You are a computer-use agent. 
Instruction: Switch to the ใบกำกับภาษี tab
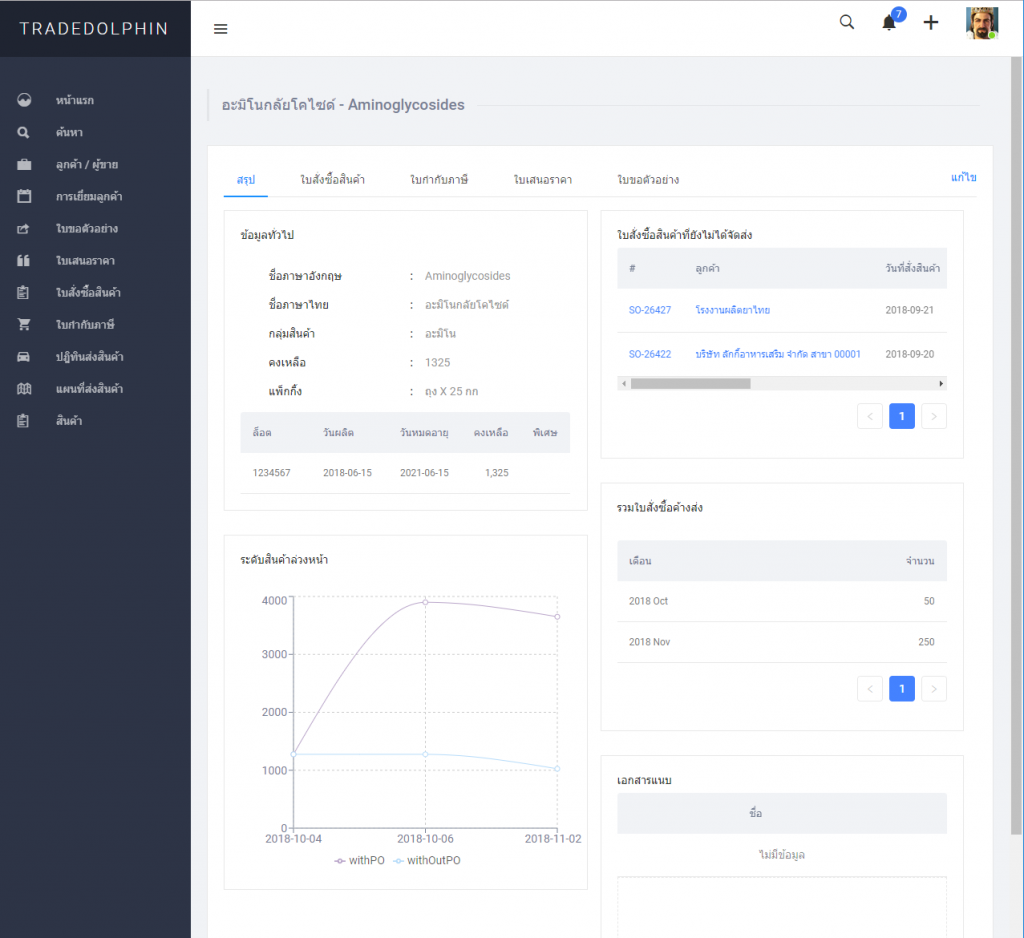439,180
